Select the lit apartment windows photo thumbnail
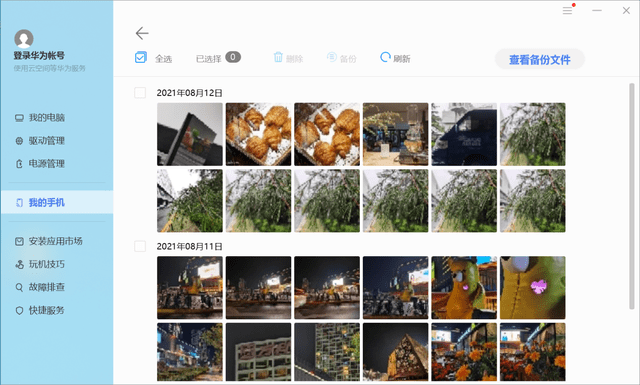Image resolution: width=640 pixels, height=385 pixels. pyautogui.click(x=327, y=352)
